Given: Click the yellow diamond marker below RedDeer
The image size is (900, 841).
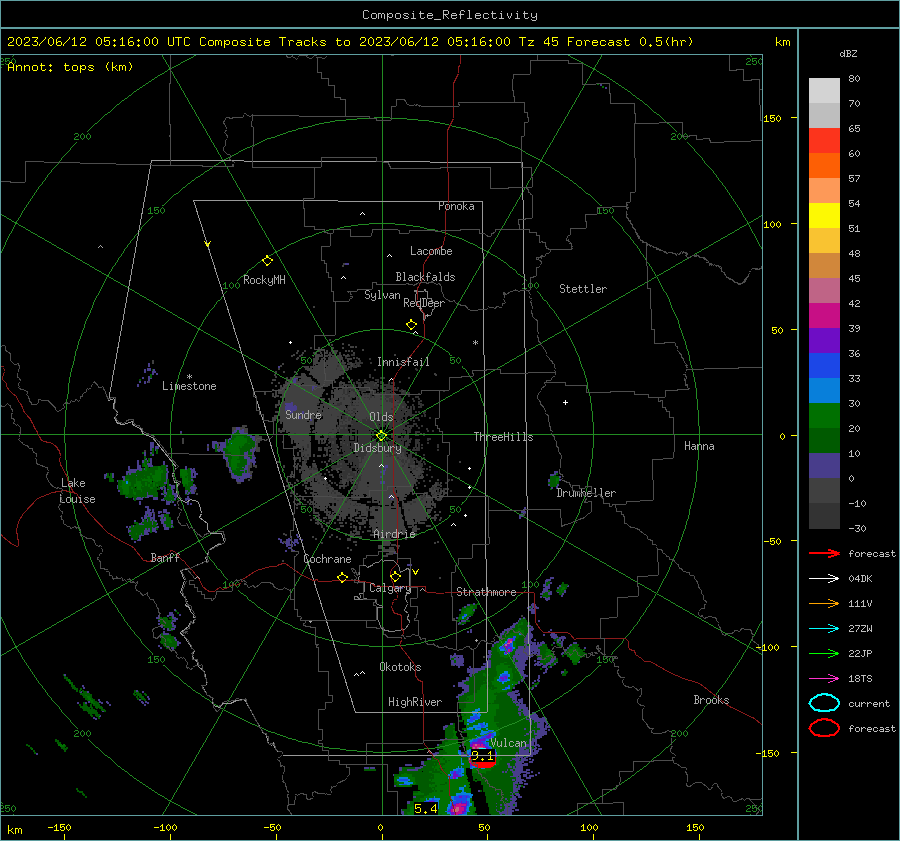Looking at the screenshot, I should point(411,325).
